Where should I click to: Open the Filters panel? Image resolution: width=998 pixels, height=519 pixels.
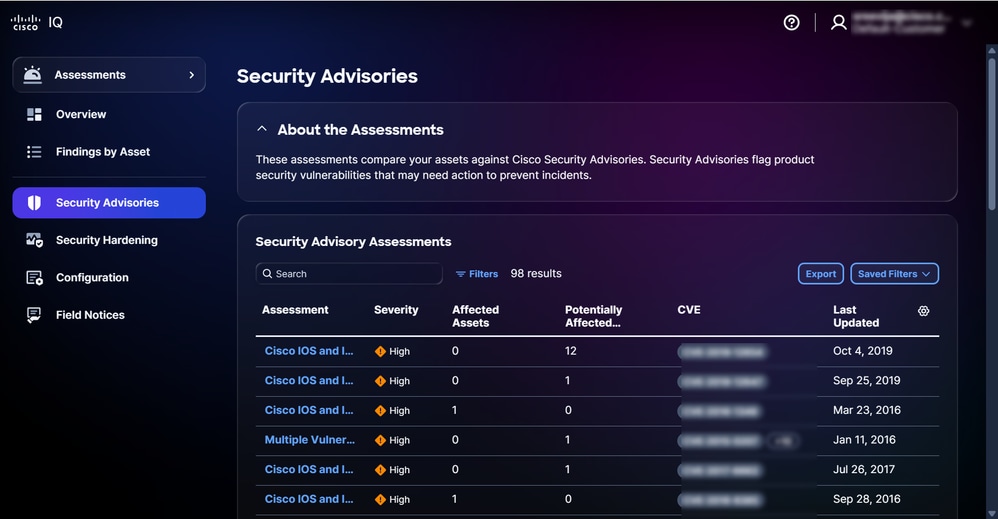pos(477,274)
